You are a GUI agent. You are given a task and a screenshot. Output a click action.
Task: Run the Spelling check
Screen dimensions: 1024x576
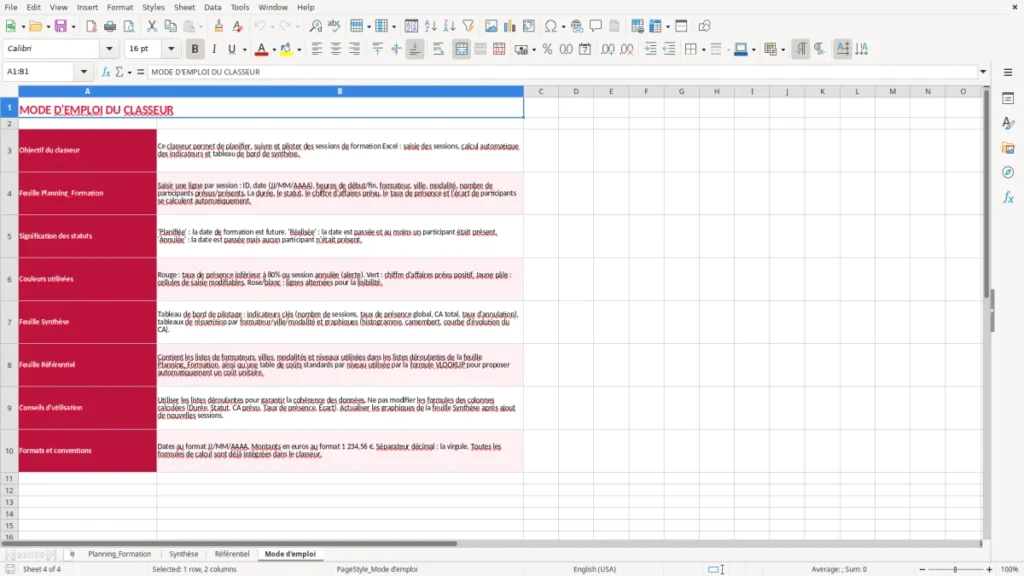tap(334, 26)
